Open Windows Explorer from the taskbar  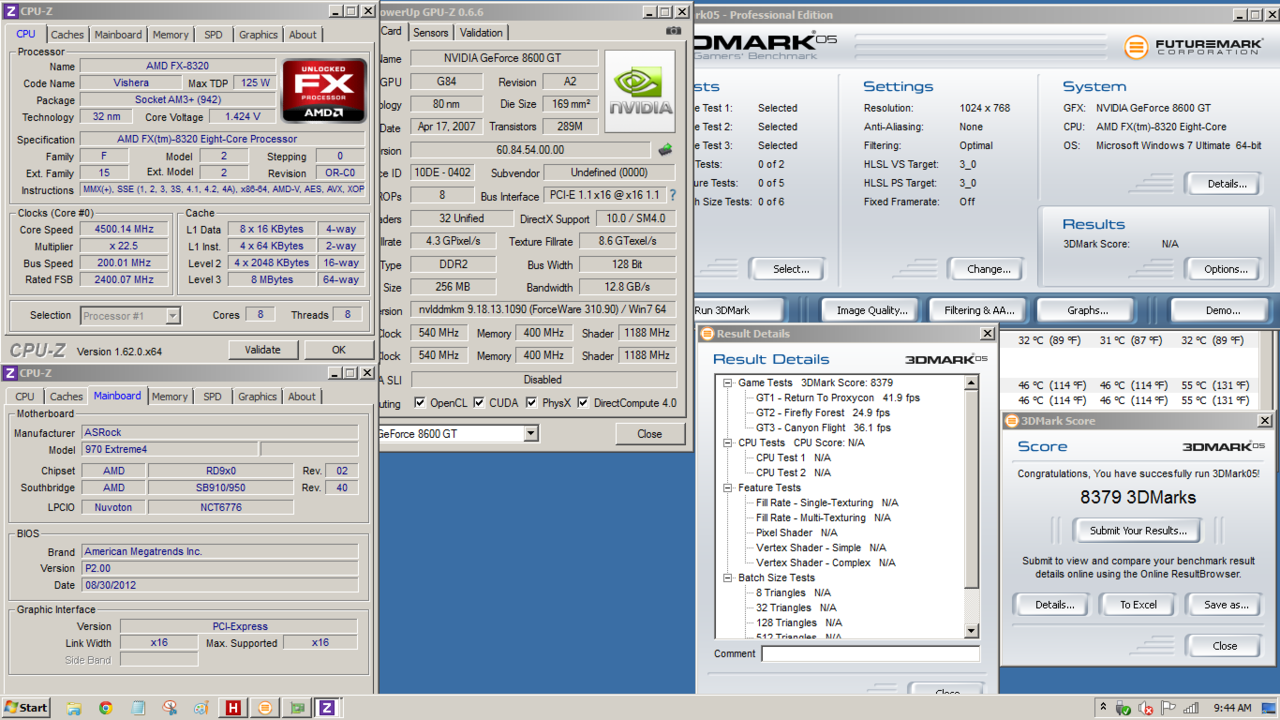pos(74,708)
